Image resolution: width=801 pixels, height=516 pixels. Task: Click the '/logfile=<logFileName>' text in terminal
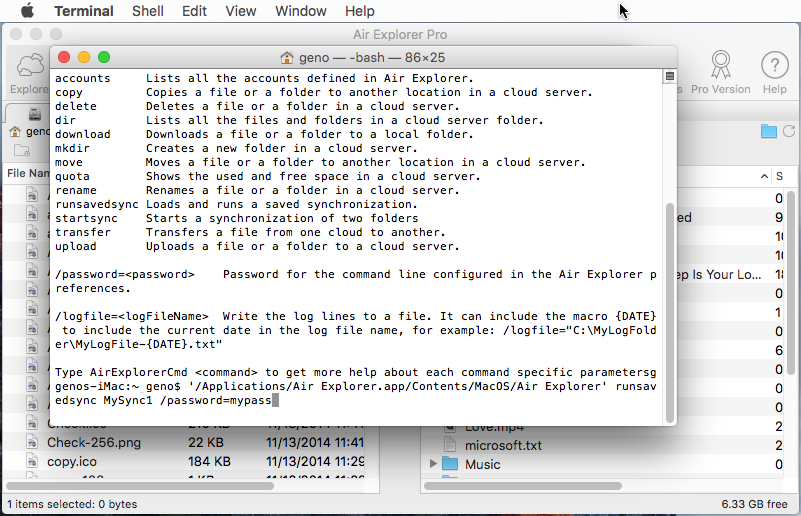tap(132, 316)
